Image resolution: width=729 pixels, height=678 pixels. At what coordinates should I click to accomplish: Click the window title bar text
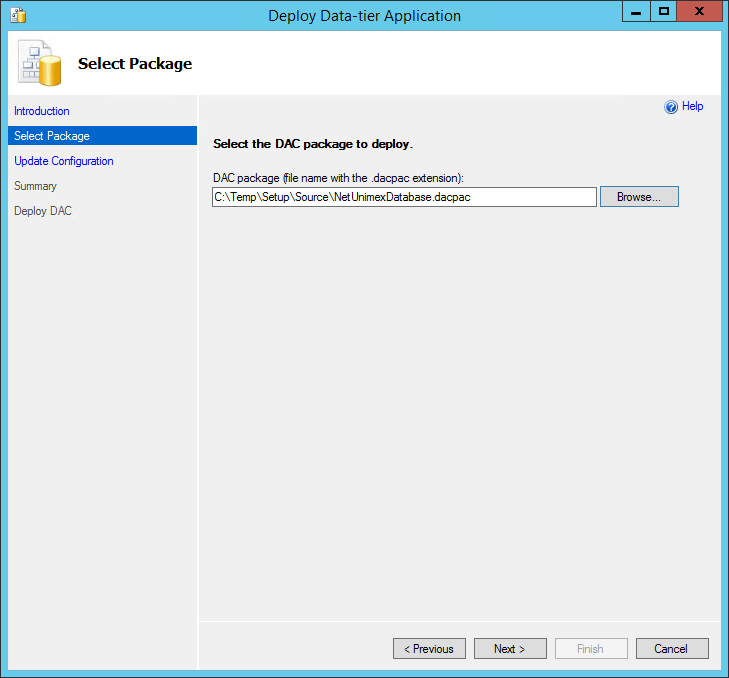(x=364, y=15)
